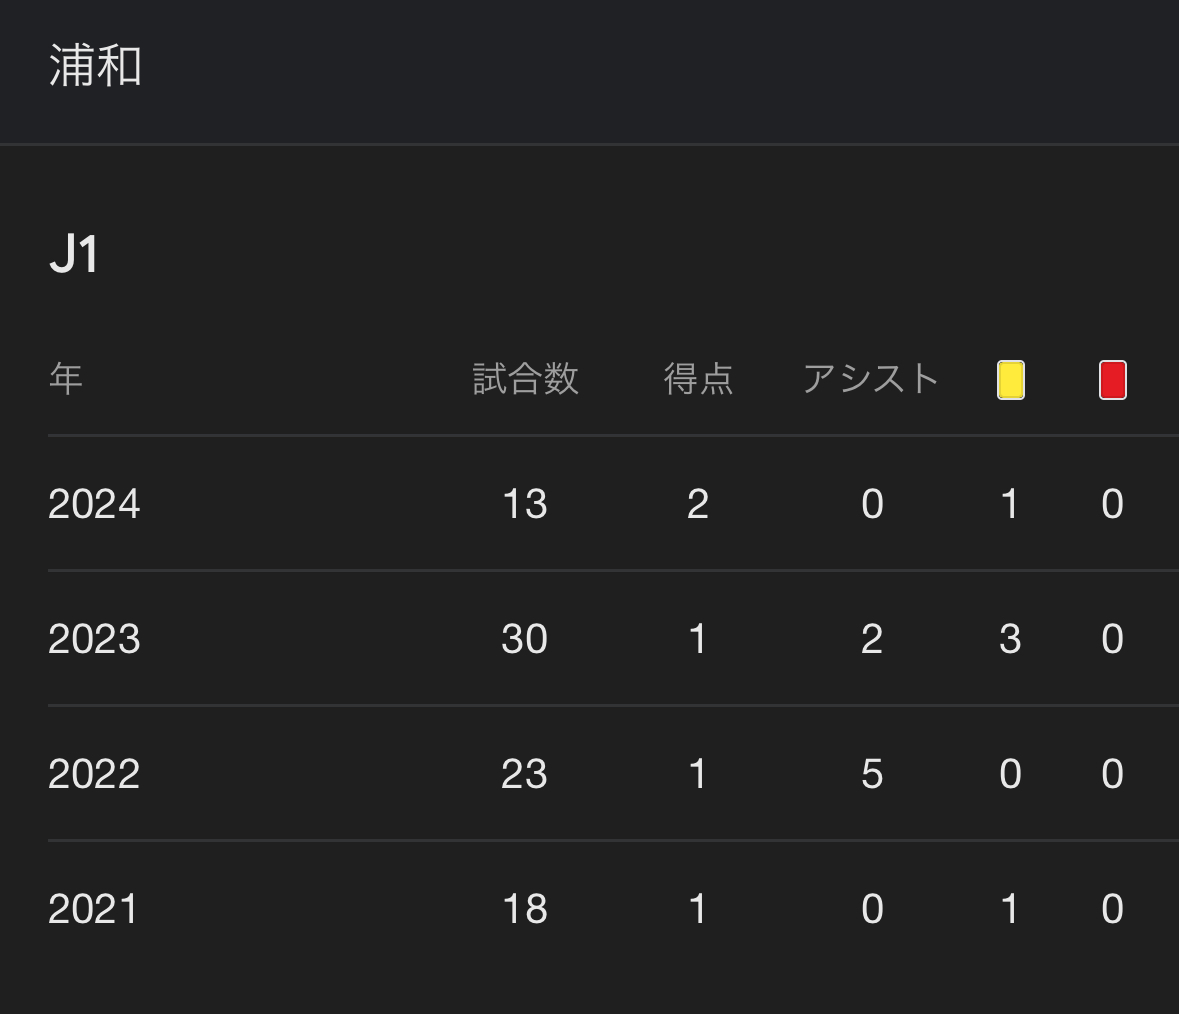Select the 試合数 column header
Viewport: 1179px width, 1014px height.
526,378
